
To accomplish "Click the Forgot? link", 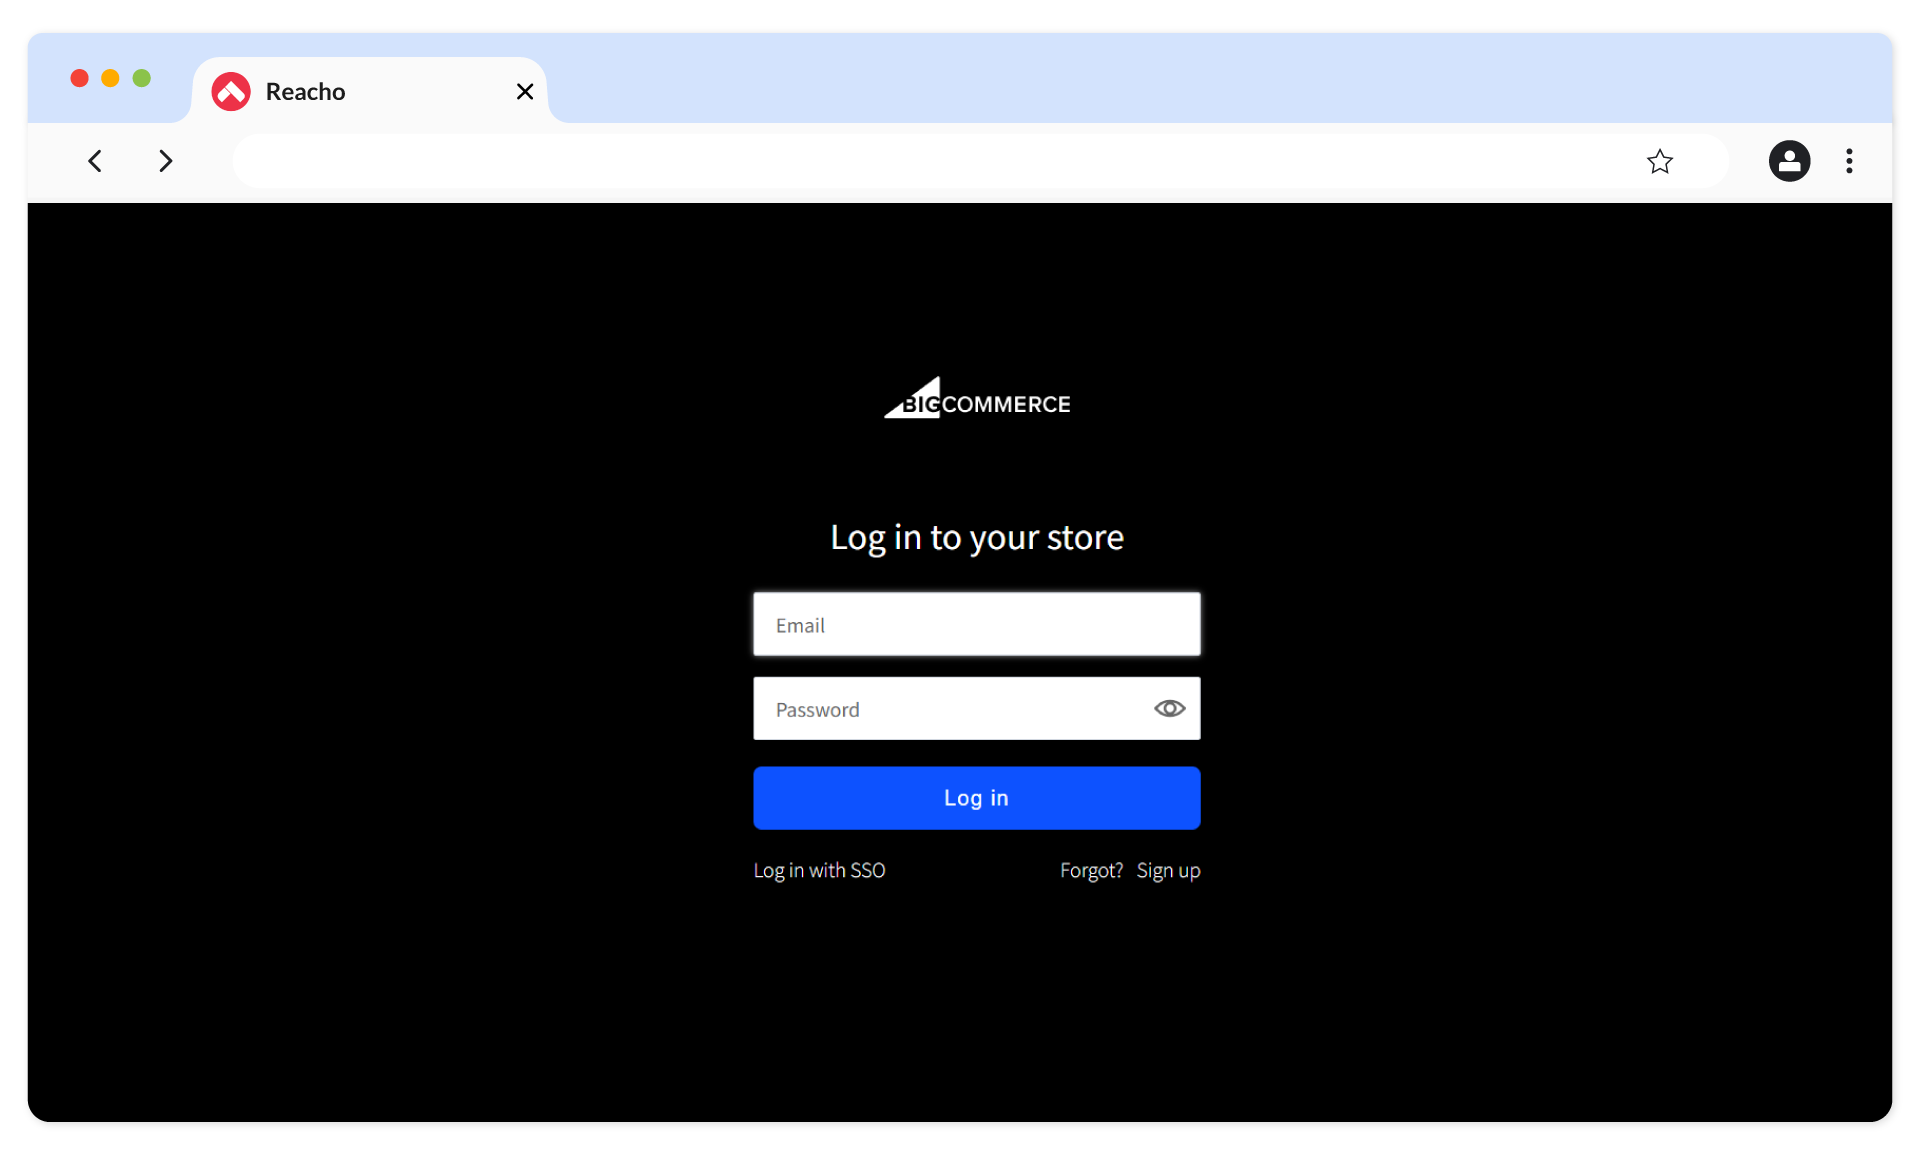I will click(x=1090, y=871).
